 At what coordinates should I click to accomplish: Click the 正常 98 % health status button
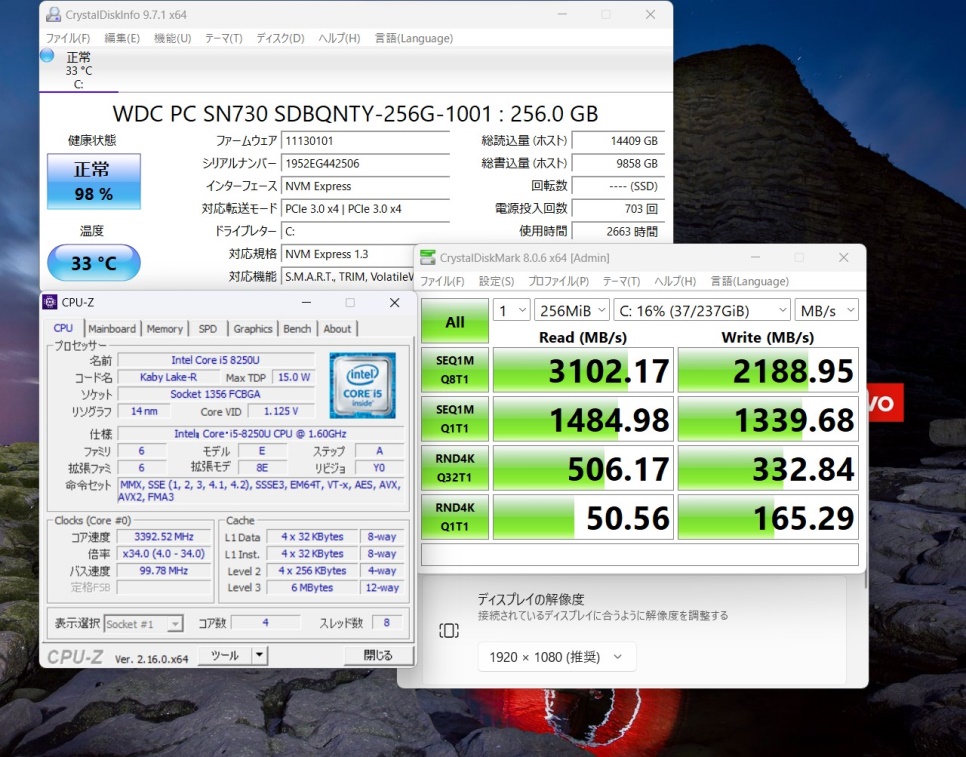click(94, 182)
